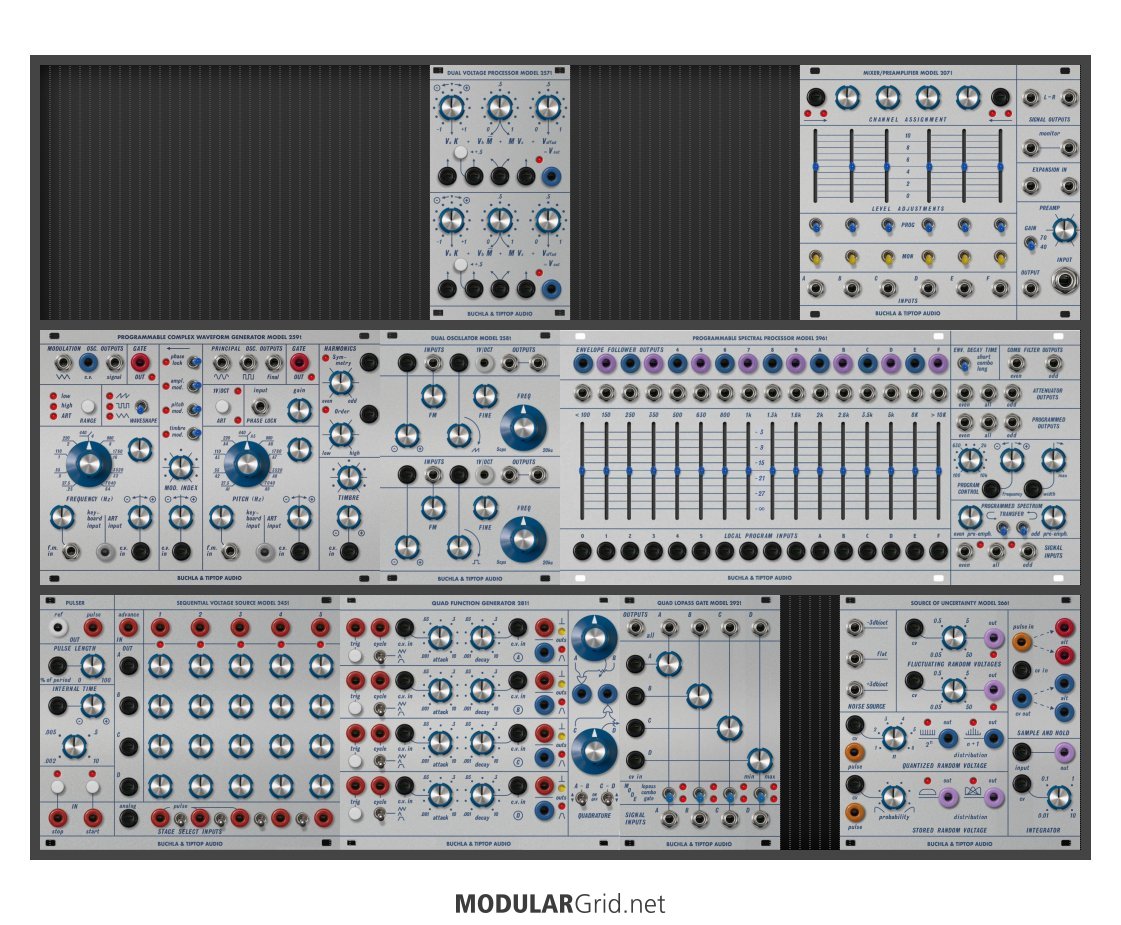
Task: Push section A white trig button on 281t
Action: pyautogui.click(x=355, y=655)
